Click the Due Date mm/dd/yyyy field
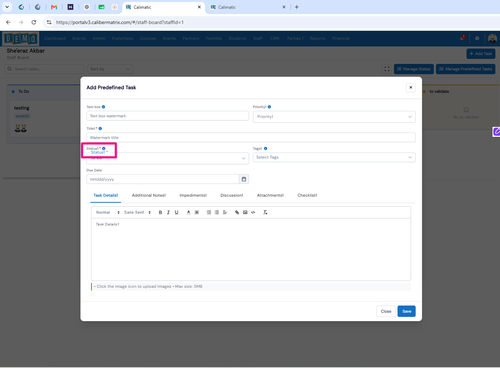 (x=163, y=179)
